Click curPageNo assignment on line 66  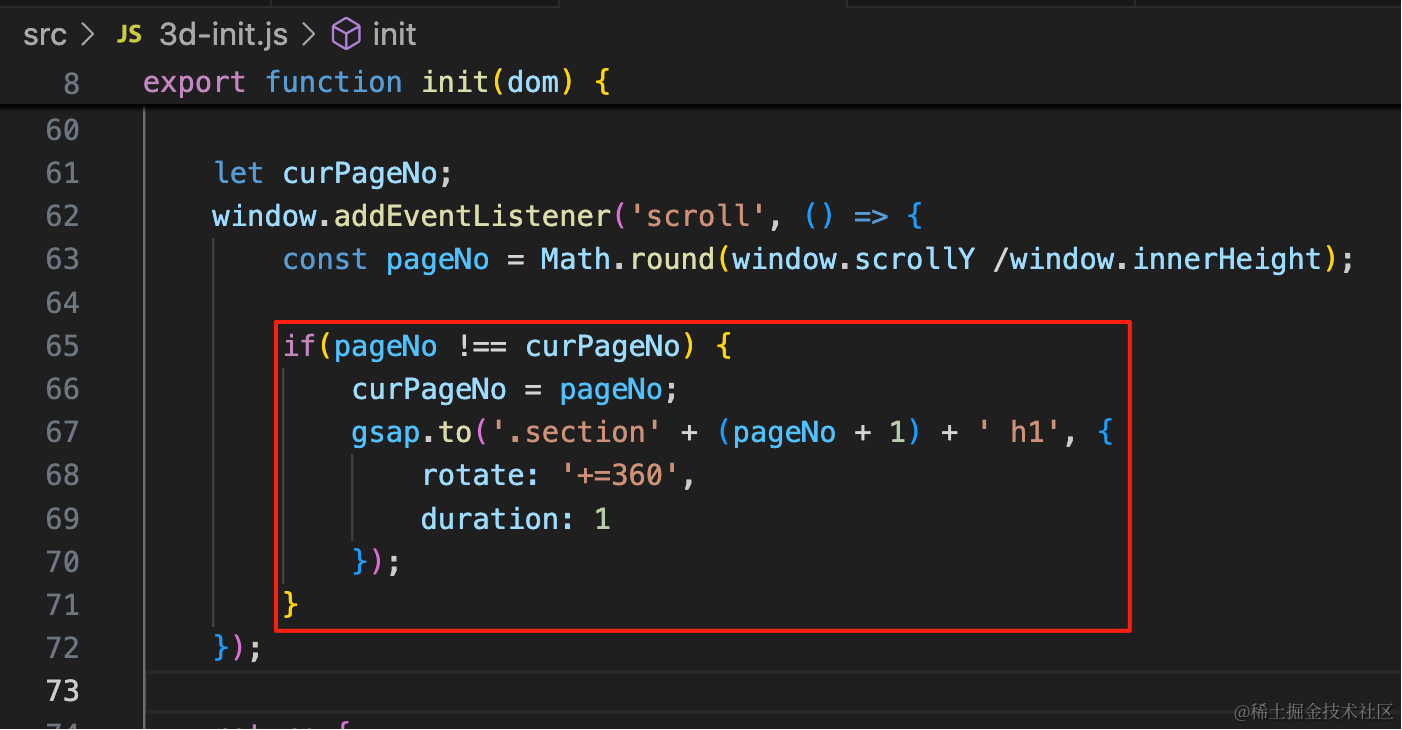(428, 389)
